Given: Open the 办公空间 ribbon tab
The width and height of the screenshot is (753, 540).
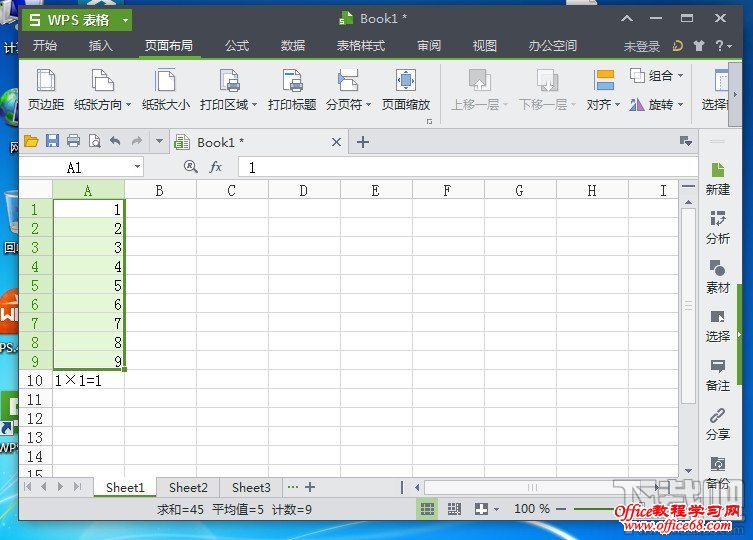Looking at the screenshot, I should coord(553,46).
